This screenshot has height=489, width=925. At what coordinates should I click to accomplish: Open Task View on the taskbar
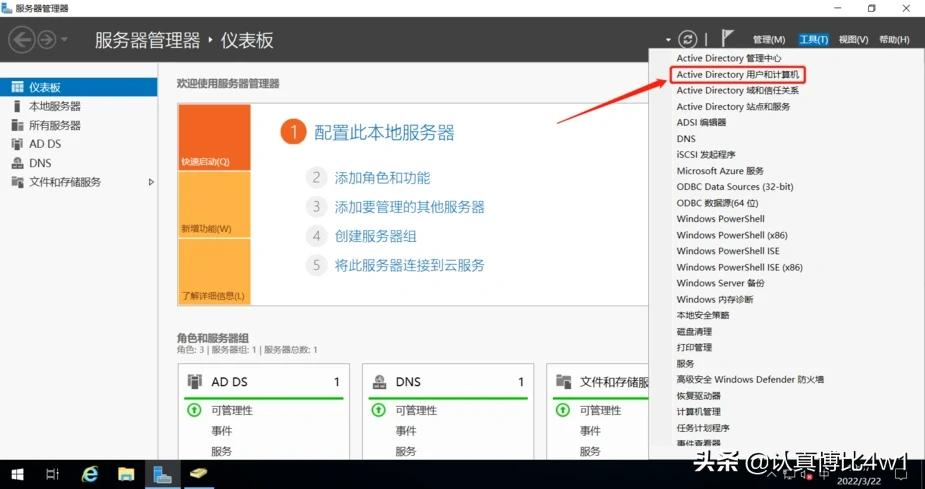(x=53, y=475)
